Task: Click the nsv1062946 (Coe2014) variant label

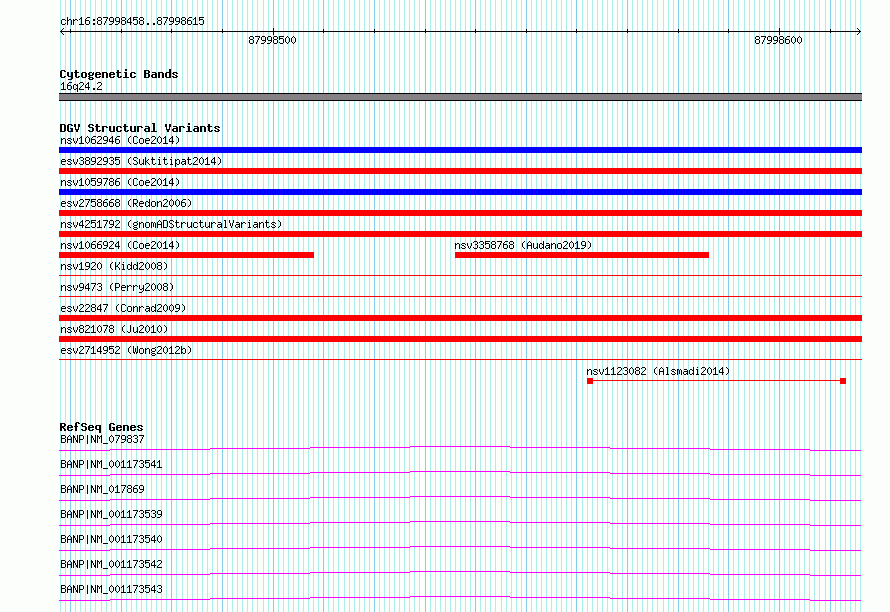Action: coord(120,140)
